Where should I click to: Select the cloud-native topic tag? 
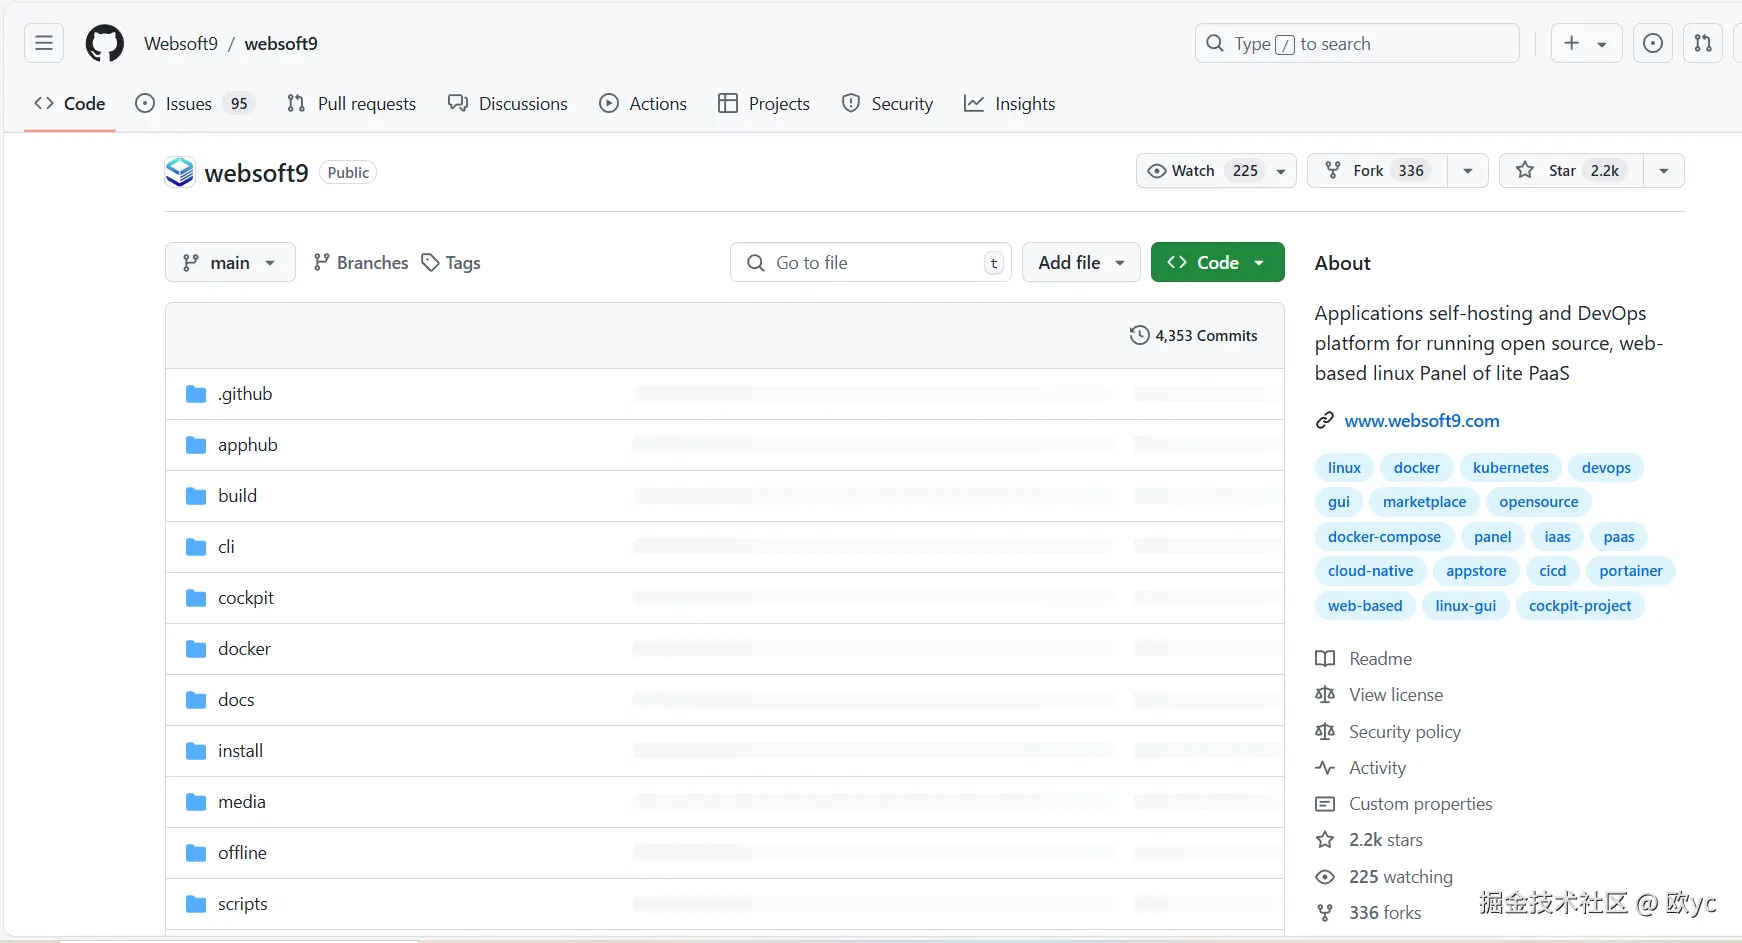pos(1370,571)
